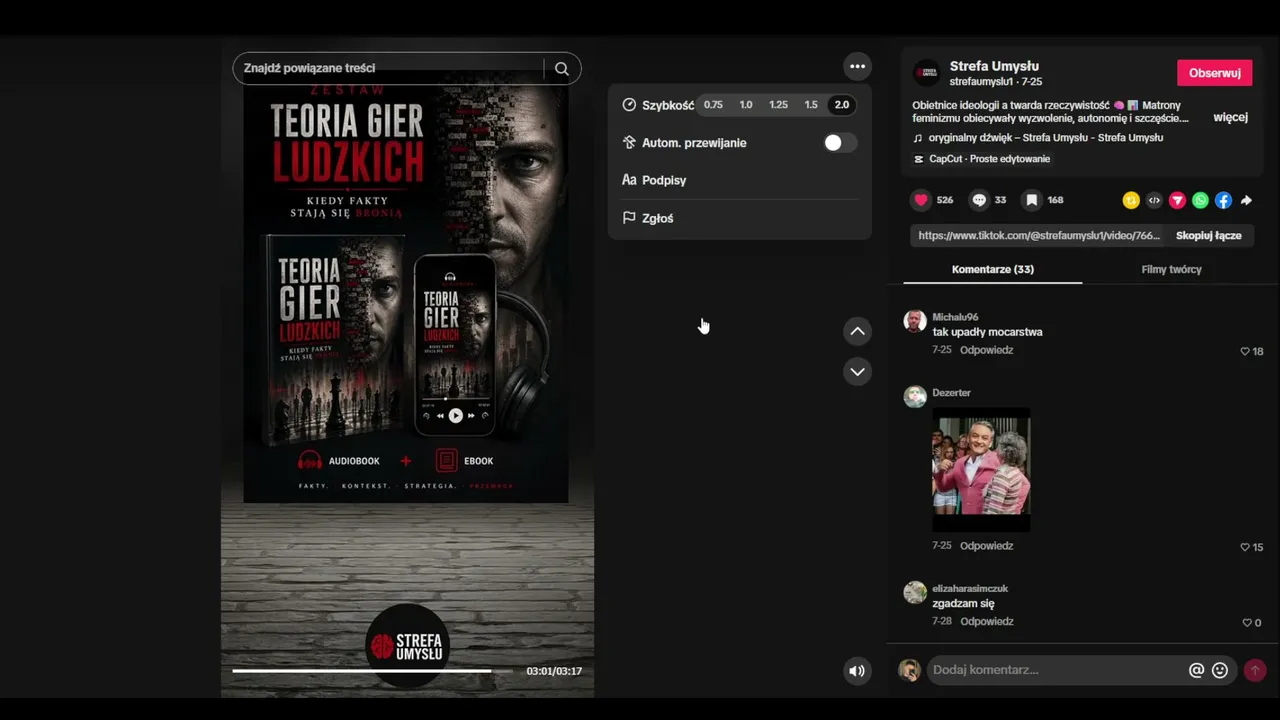The image size is (1280, 720).
Task: Share video on Facebook
Action: click(1223, 200)
